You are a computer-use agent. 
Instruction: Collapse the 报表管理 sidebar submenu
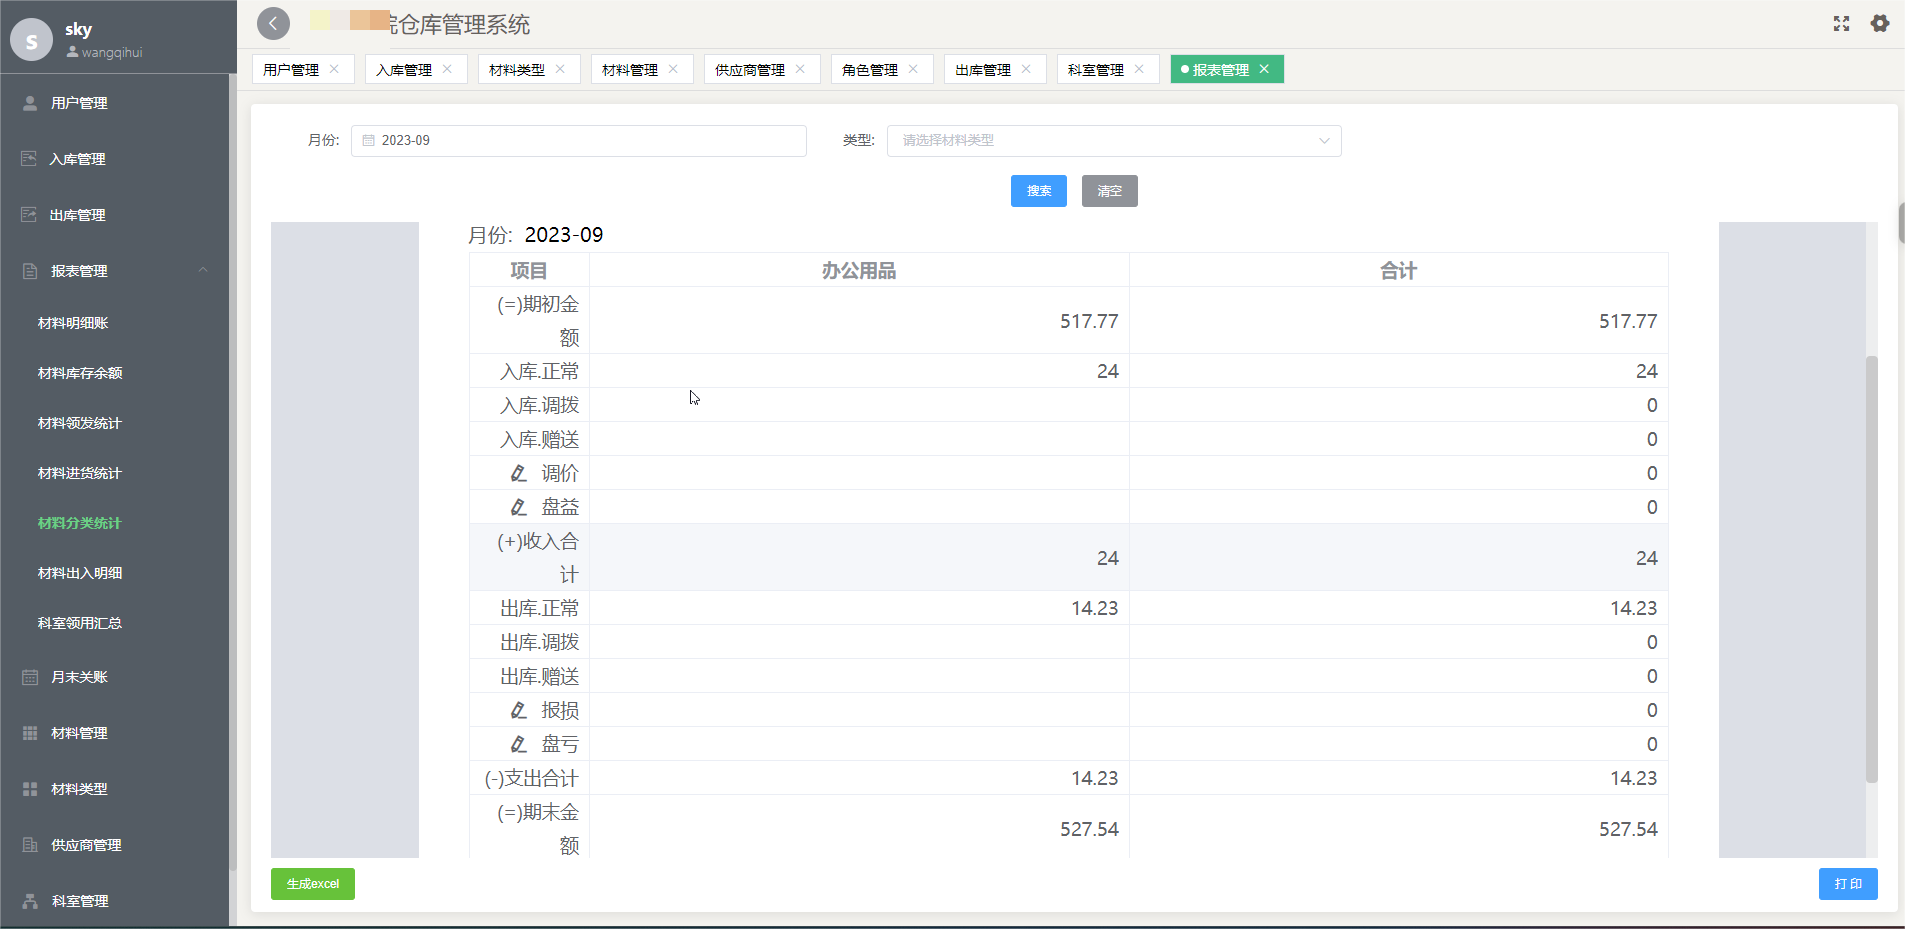[x=203, y=270]
